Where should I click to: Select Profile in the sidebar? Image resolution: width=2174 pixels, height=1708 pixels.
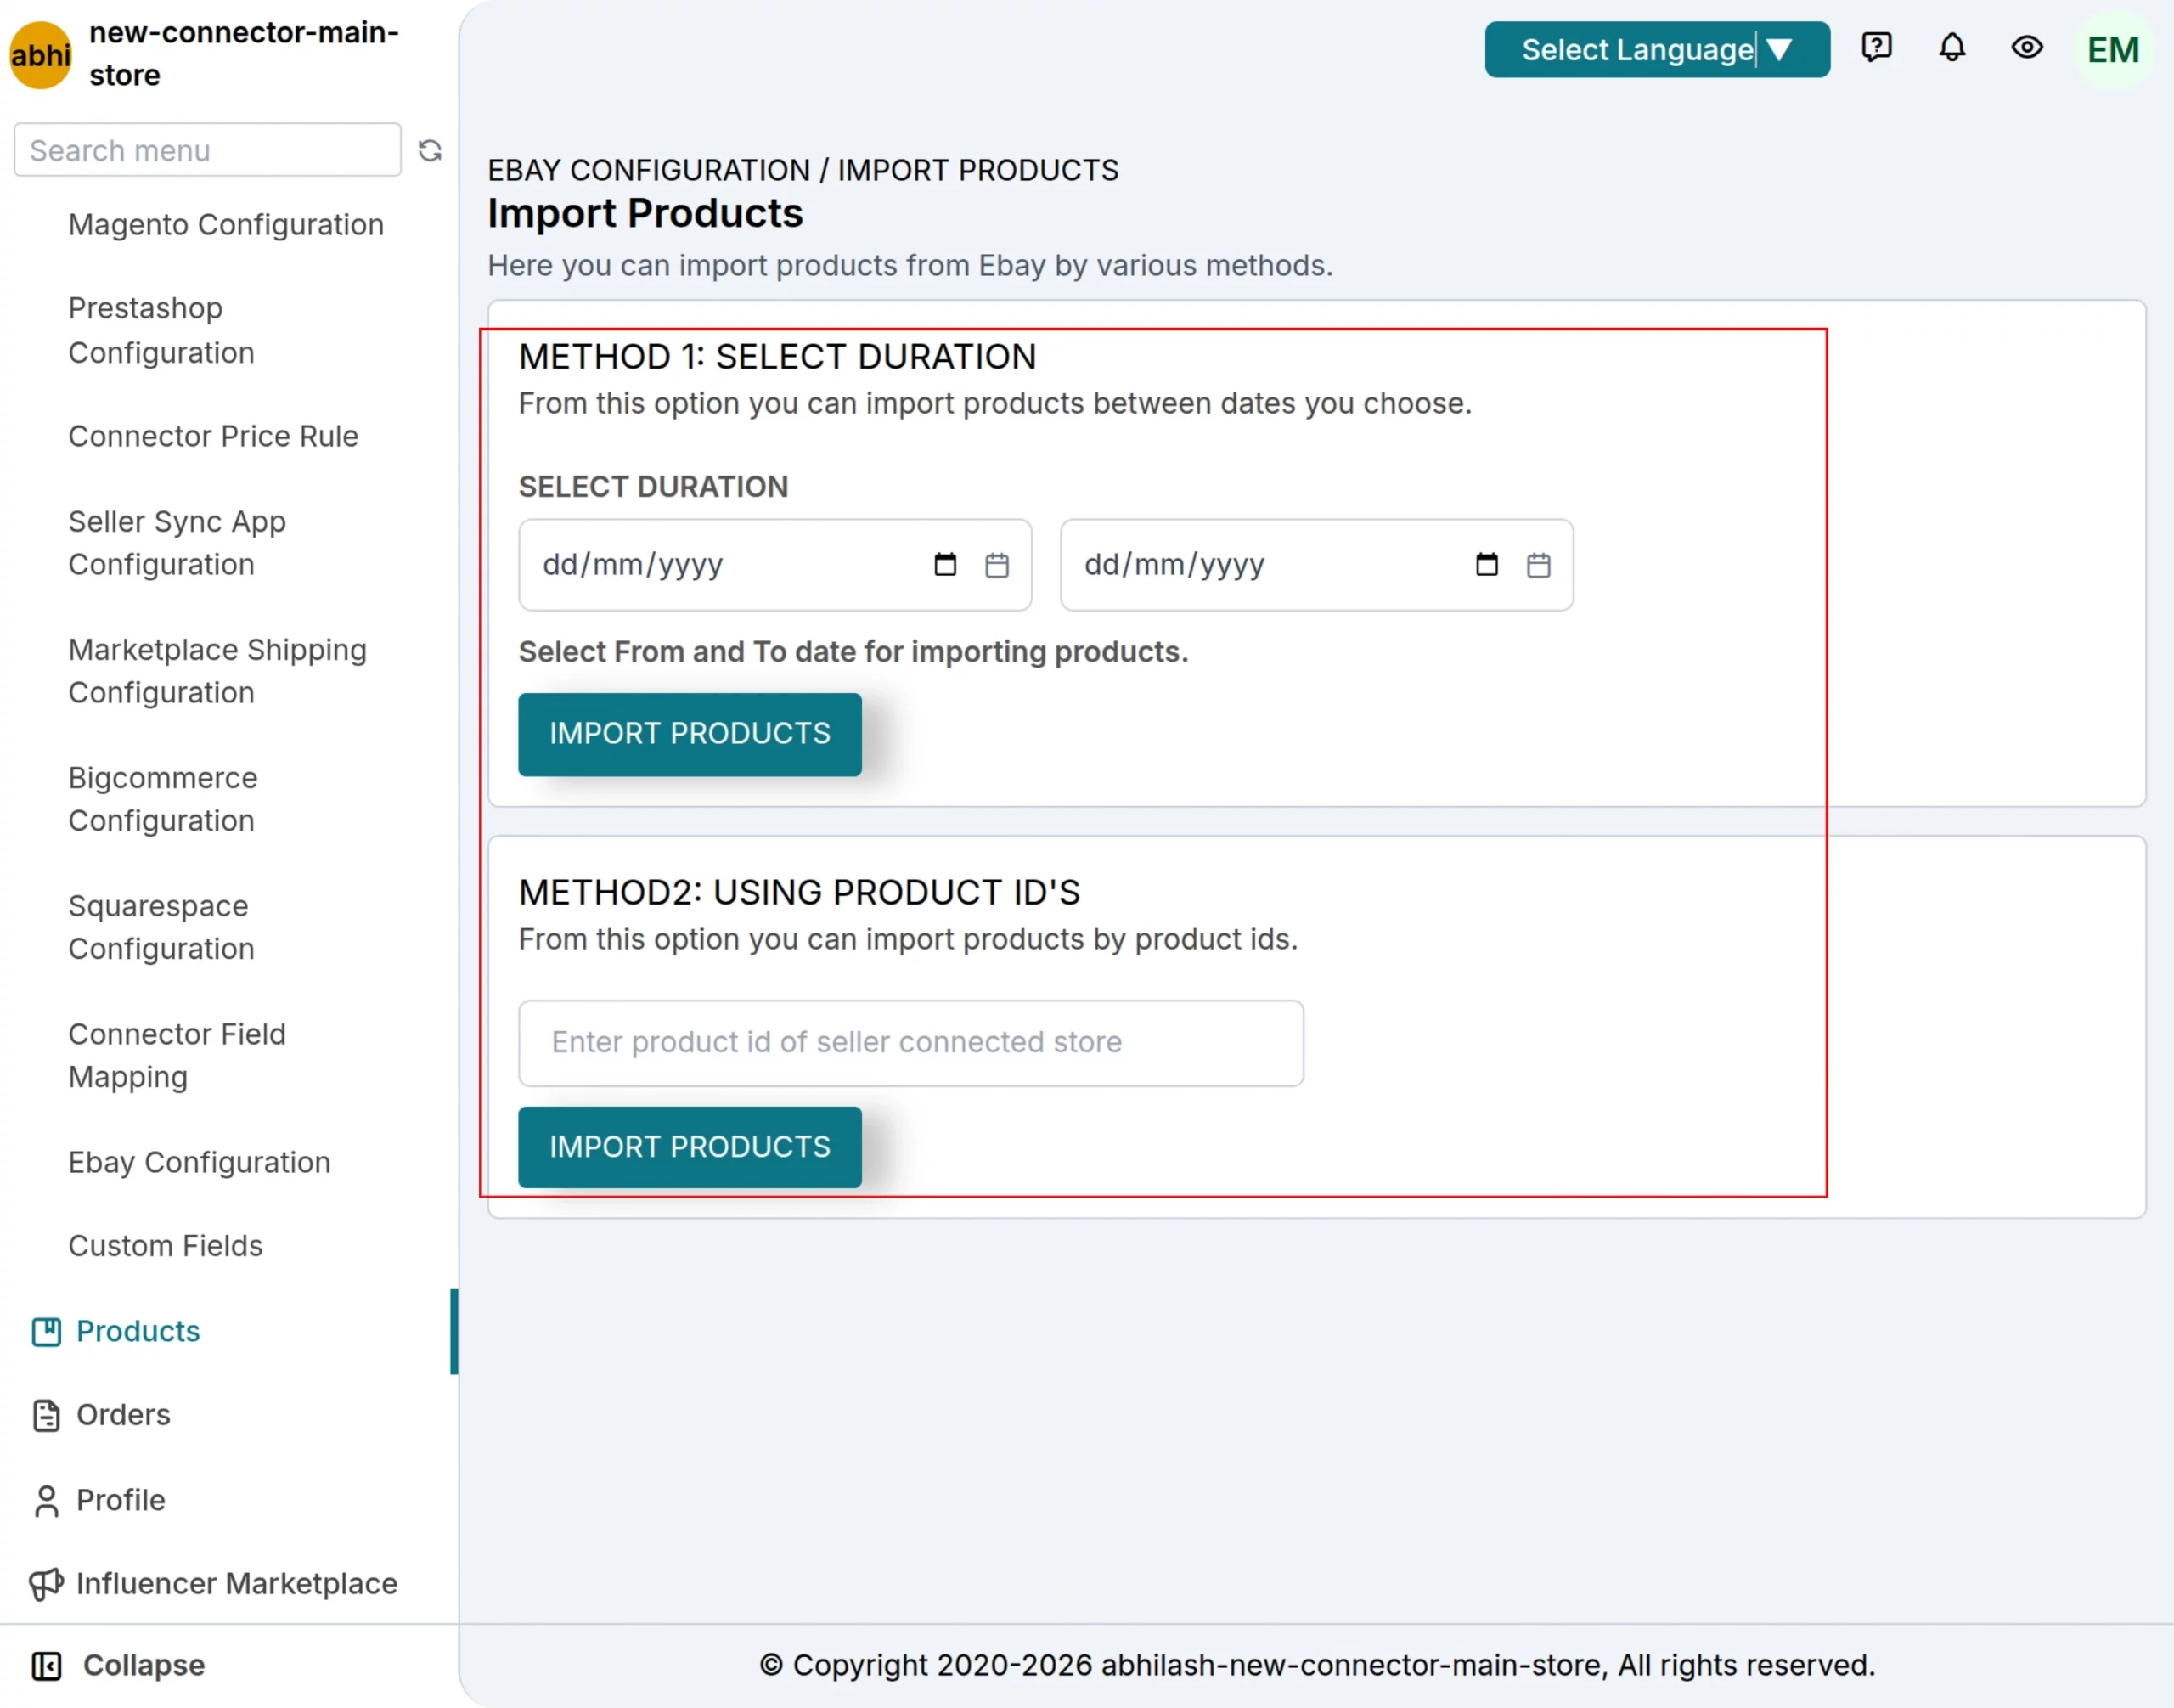[x=121, y=1500]
